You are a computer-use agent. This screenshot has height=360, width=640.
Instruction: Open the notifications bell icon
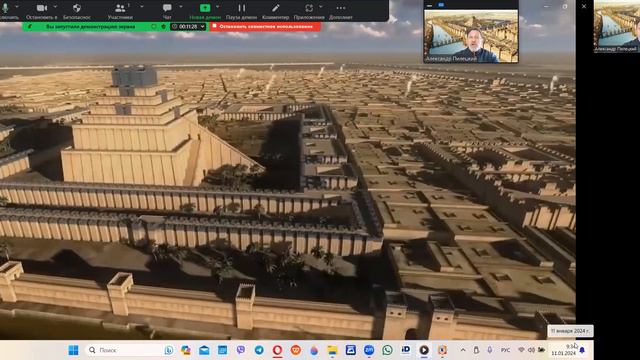(x=582, y=350)
